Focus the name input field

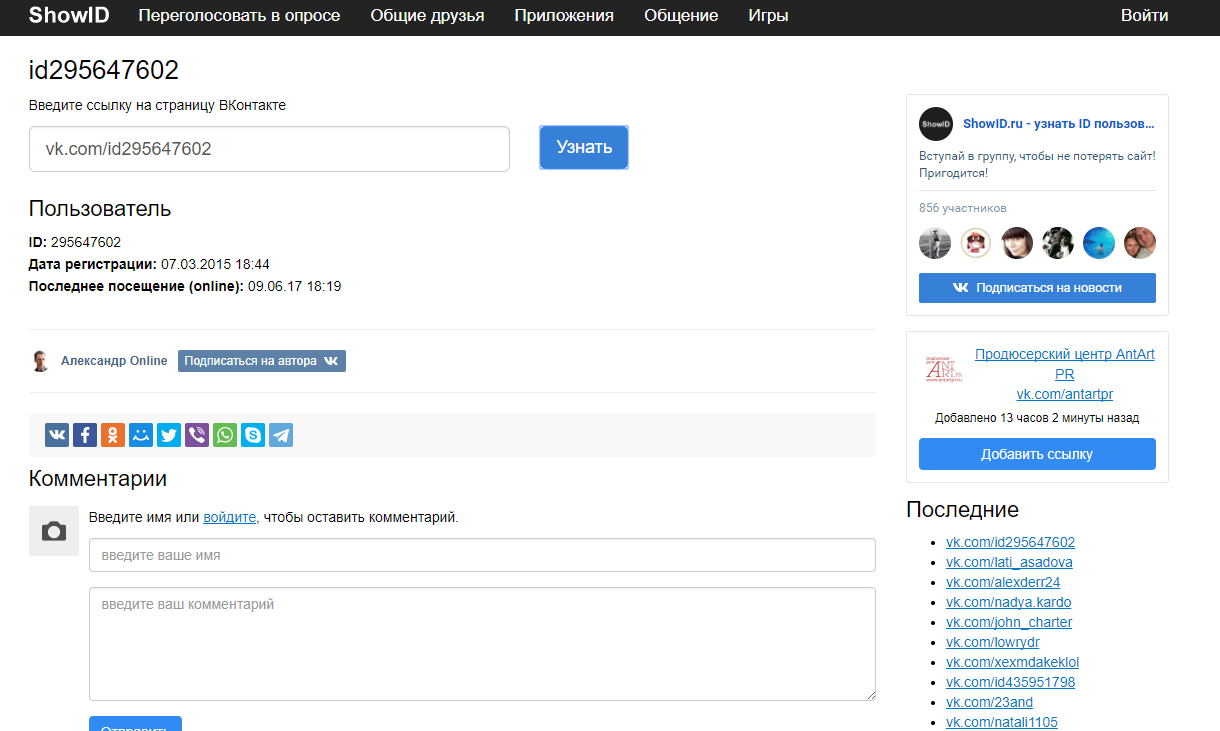pyautogui.click(x=482, y=555)
